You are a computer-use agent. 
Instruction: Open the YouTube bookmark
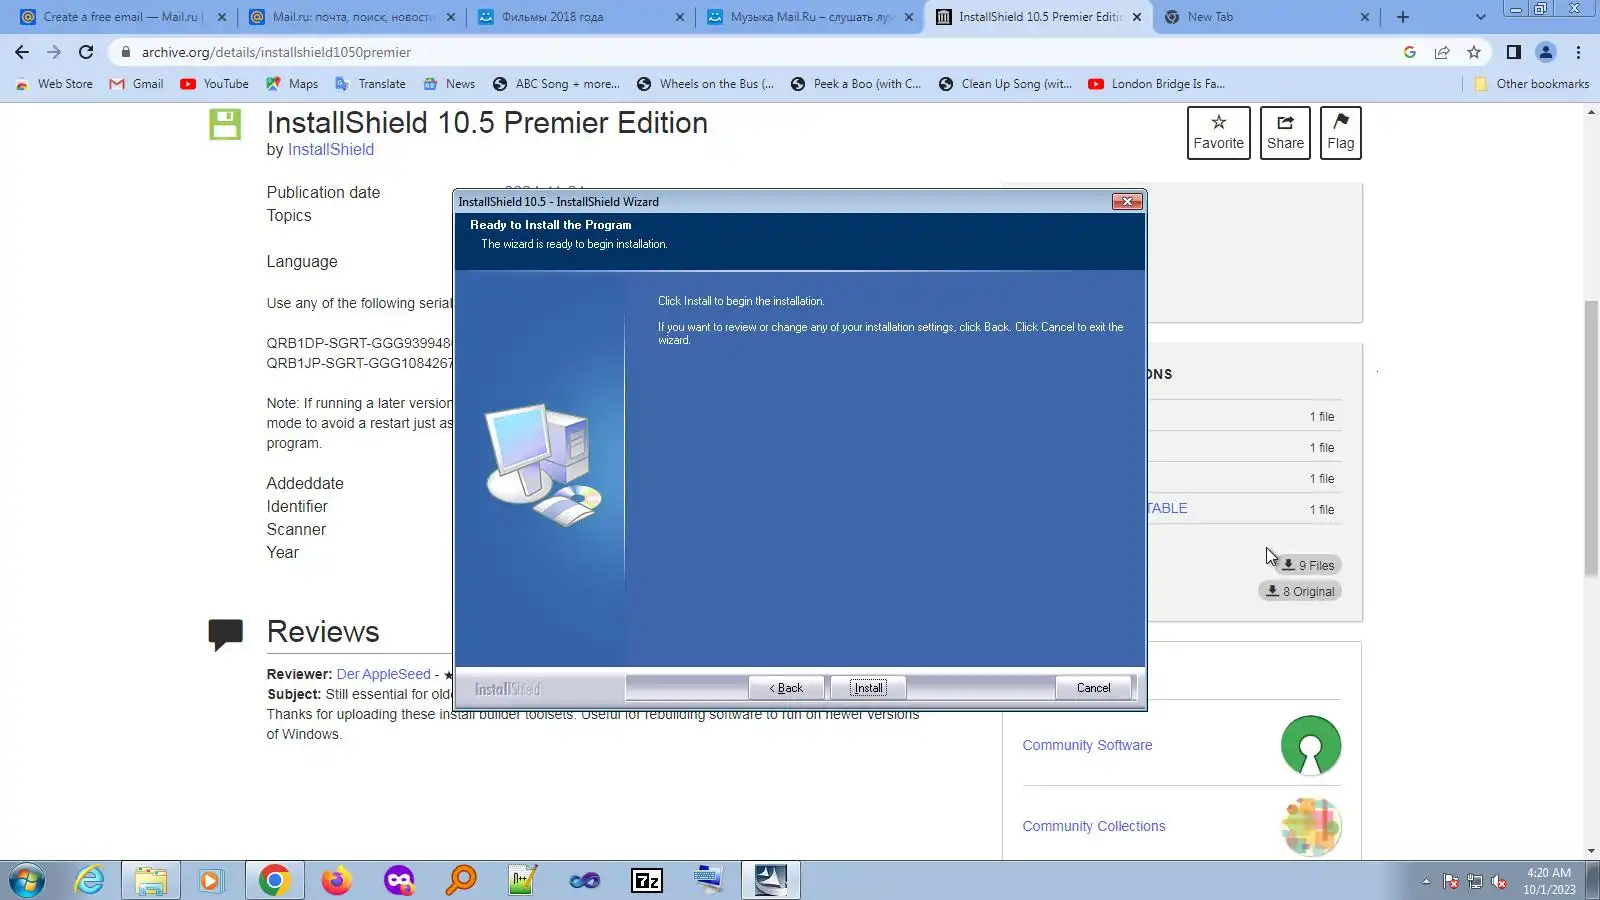[214, 84]
